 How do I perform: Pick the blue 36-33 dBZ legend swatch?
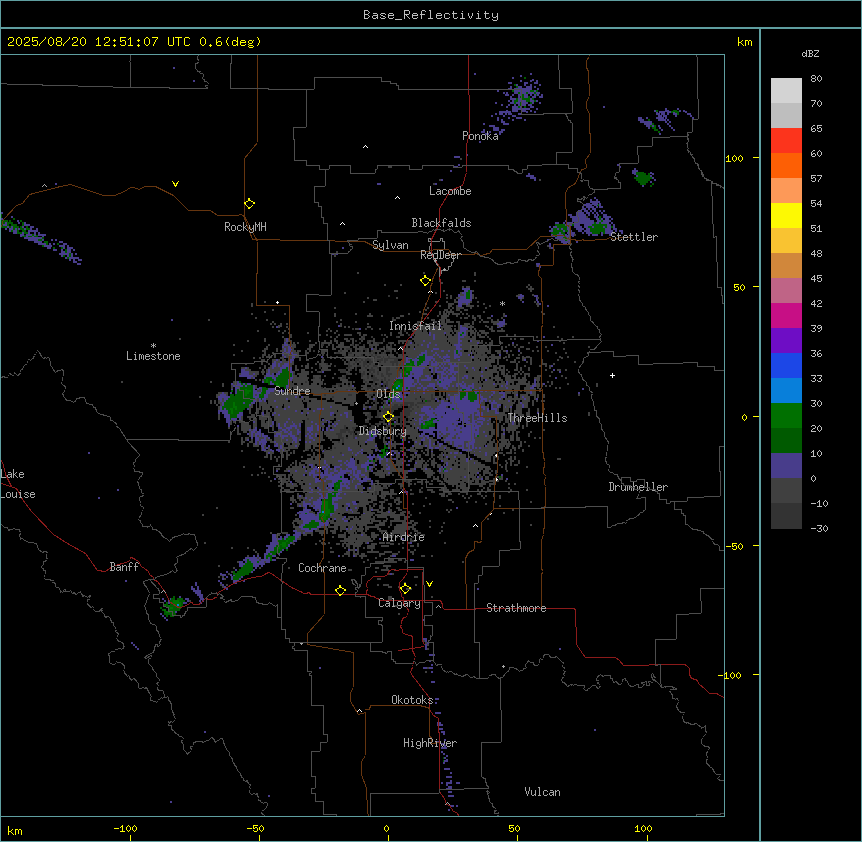pos(786,365)
